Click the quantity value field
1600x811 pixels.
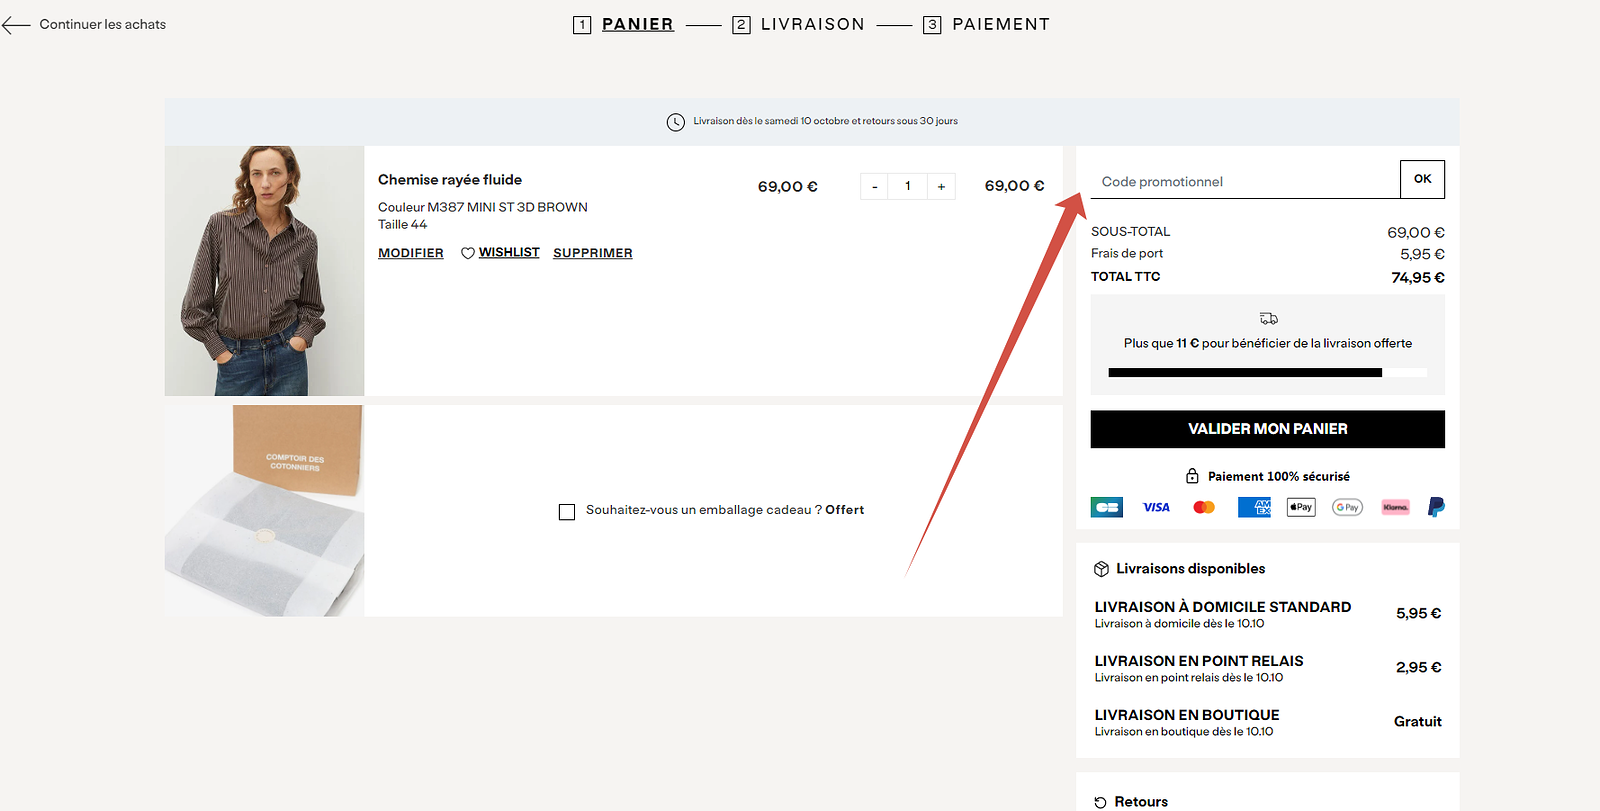(908, 187)
